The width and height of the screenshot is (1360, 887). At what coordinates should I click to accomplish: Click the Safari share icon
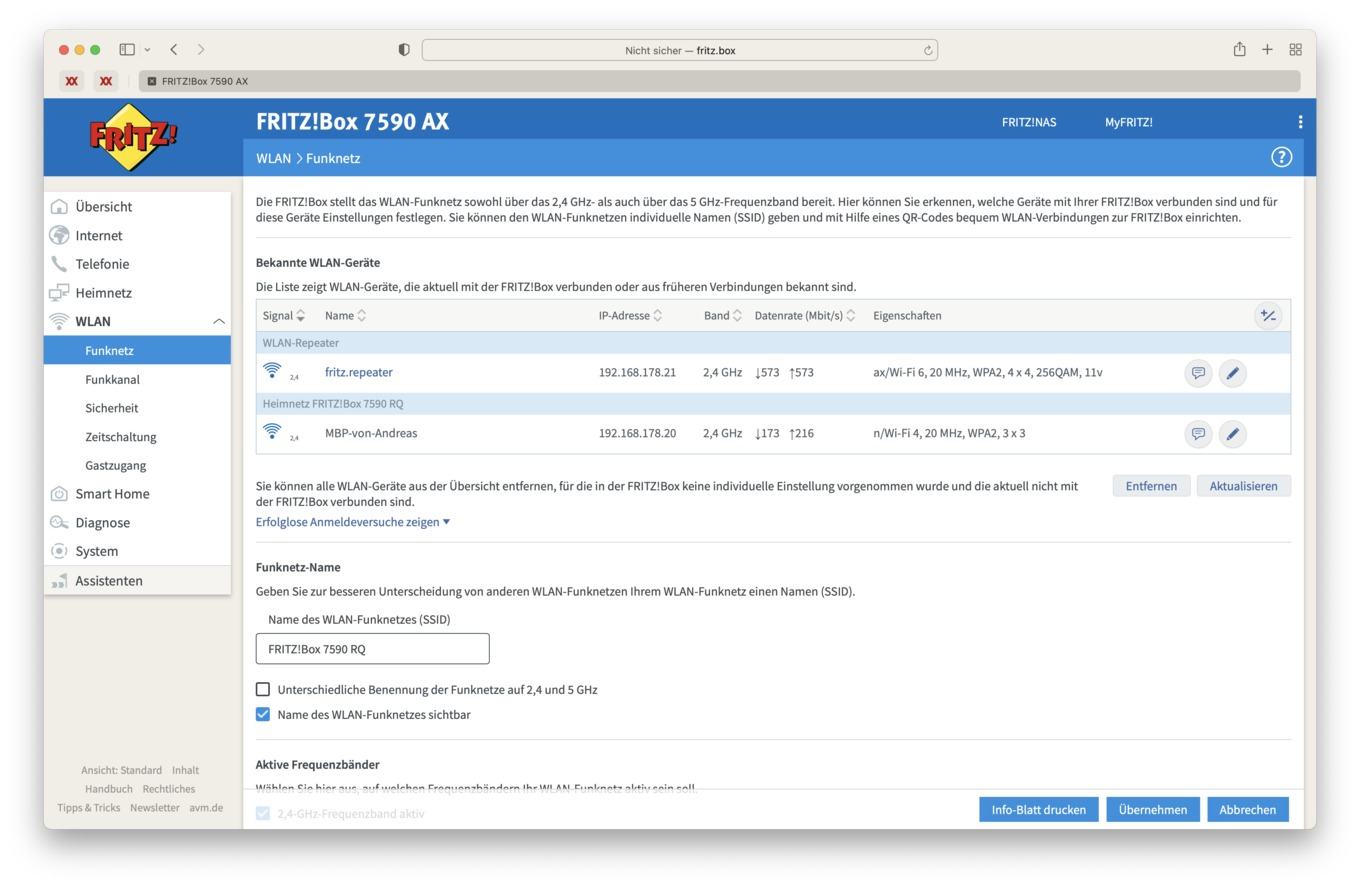1239,49
